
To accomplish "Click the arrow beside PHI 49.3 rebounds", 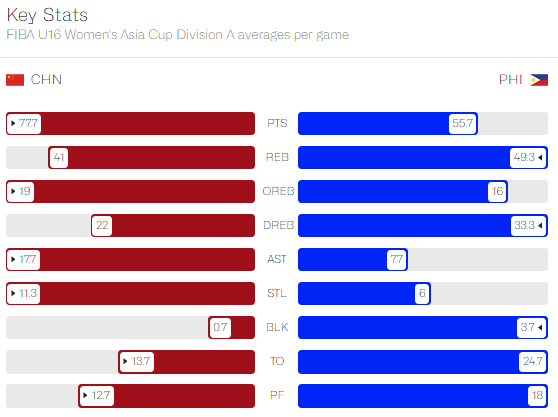I will click(x=540, y=157).
